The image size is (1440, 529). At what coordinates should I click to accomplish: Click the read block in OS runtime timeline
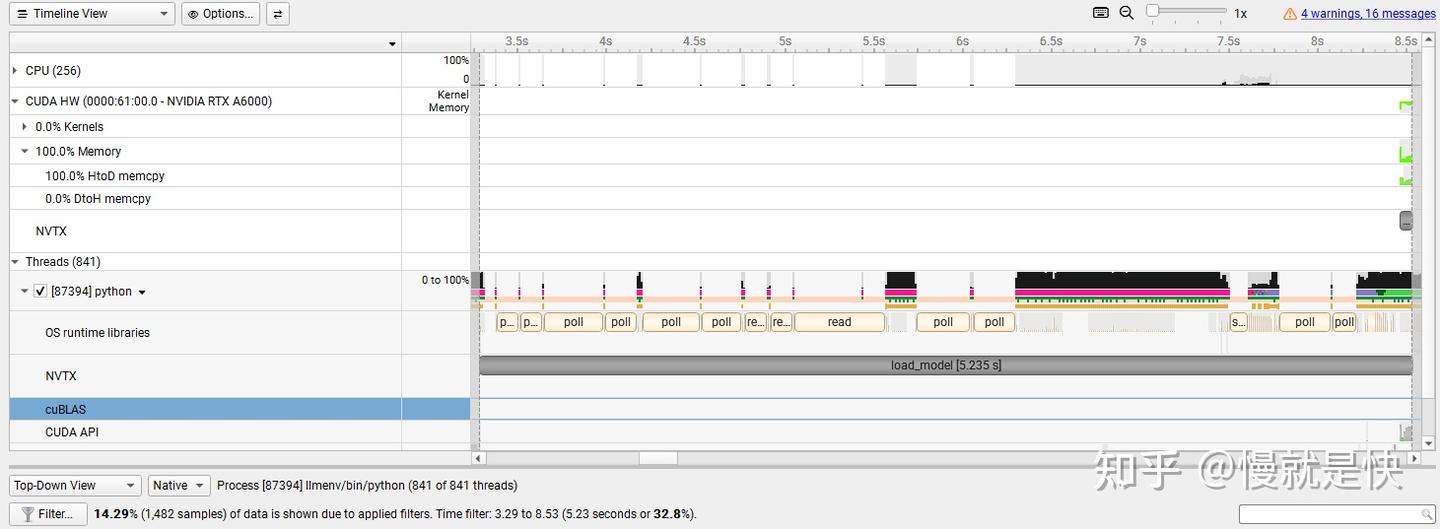point(840,322)
